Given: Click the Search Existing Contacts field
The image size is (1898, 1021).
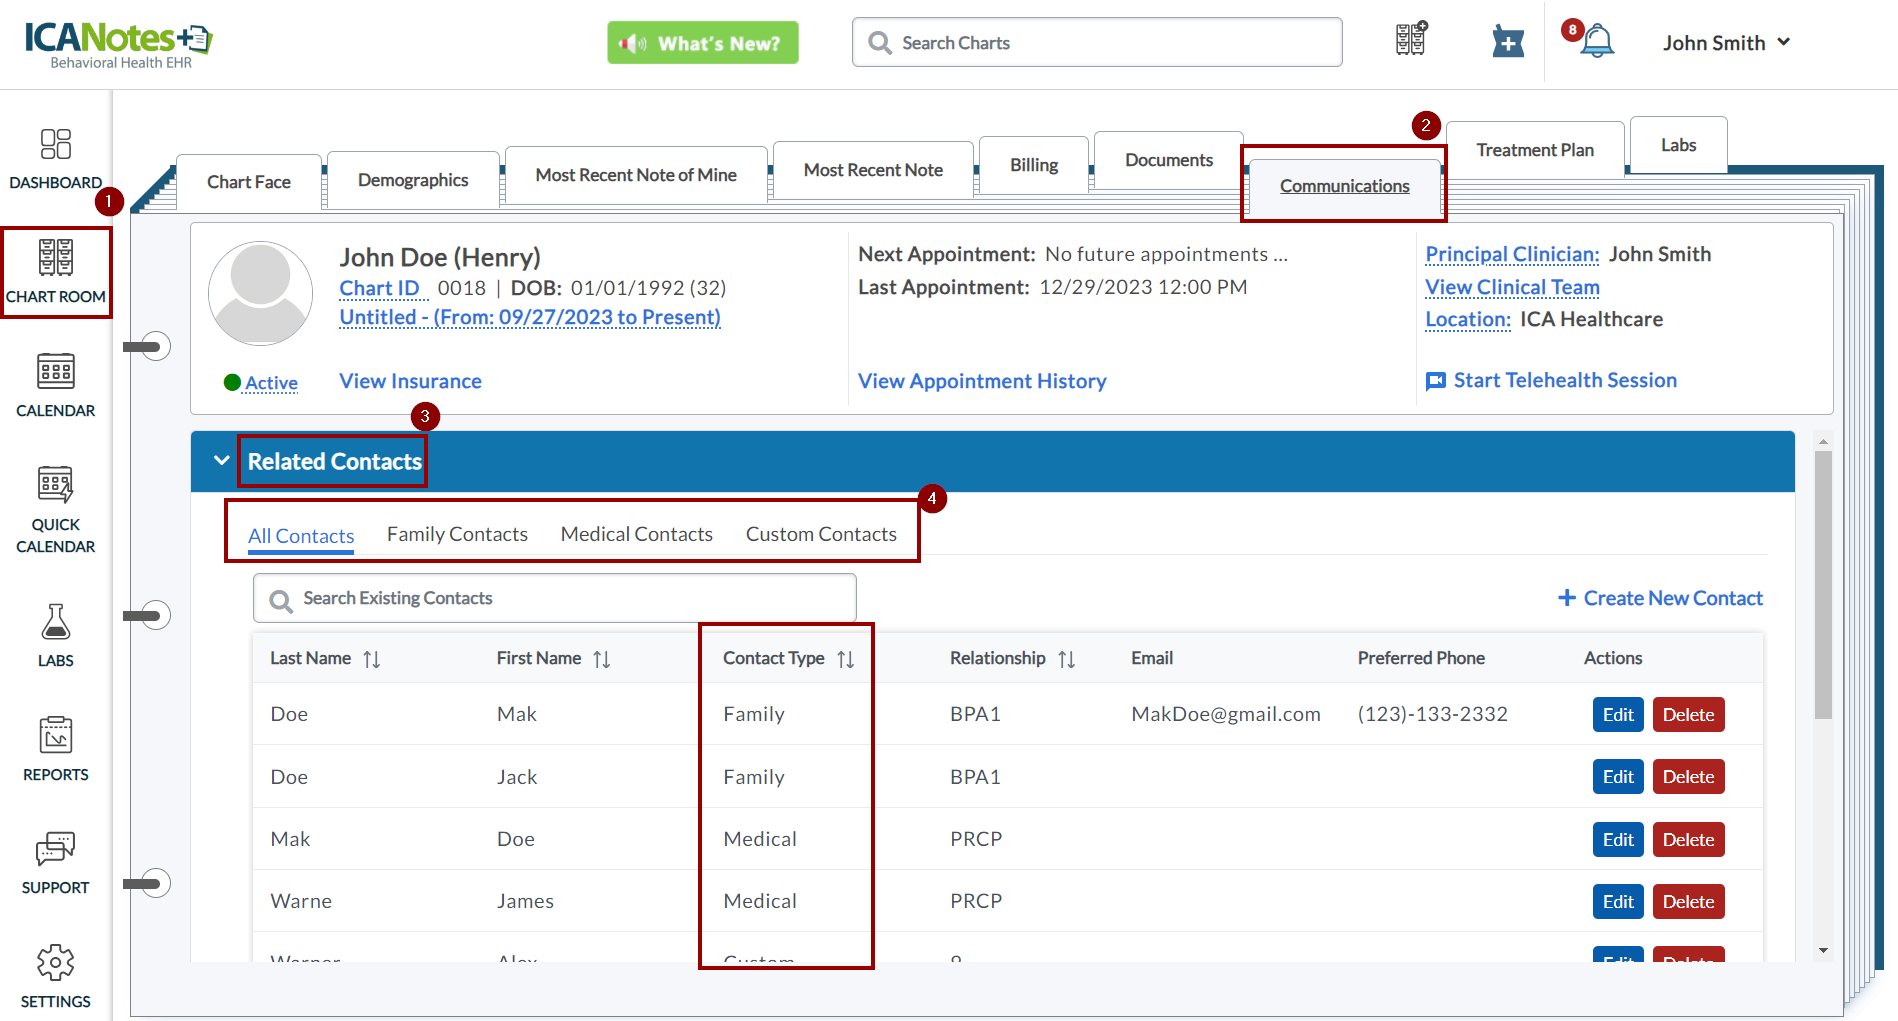Looking at the screenshot, I should (555, 598).
